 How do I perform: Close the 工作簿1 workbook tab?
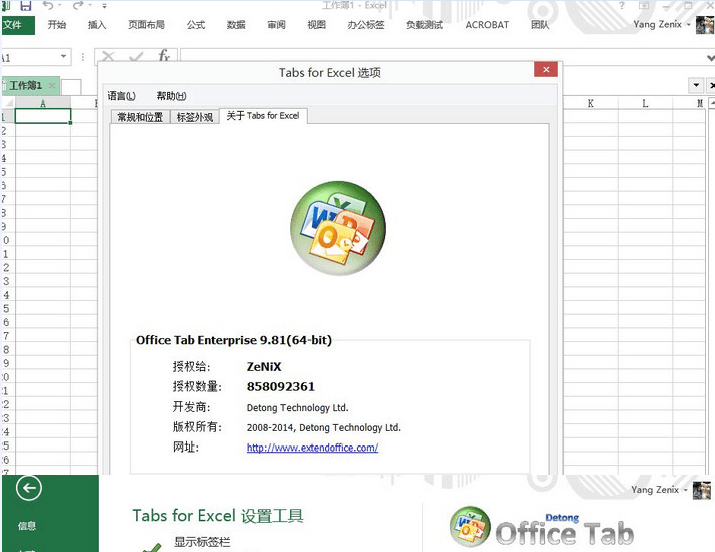[52, 86]
